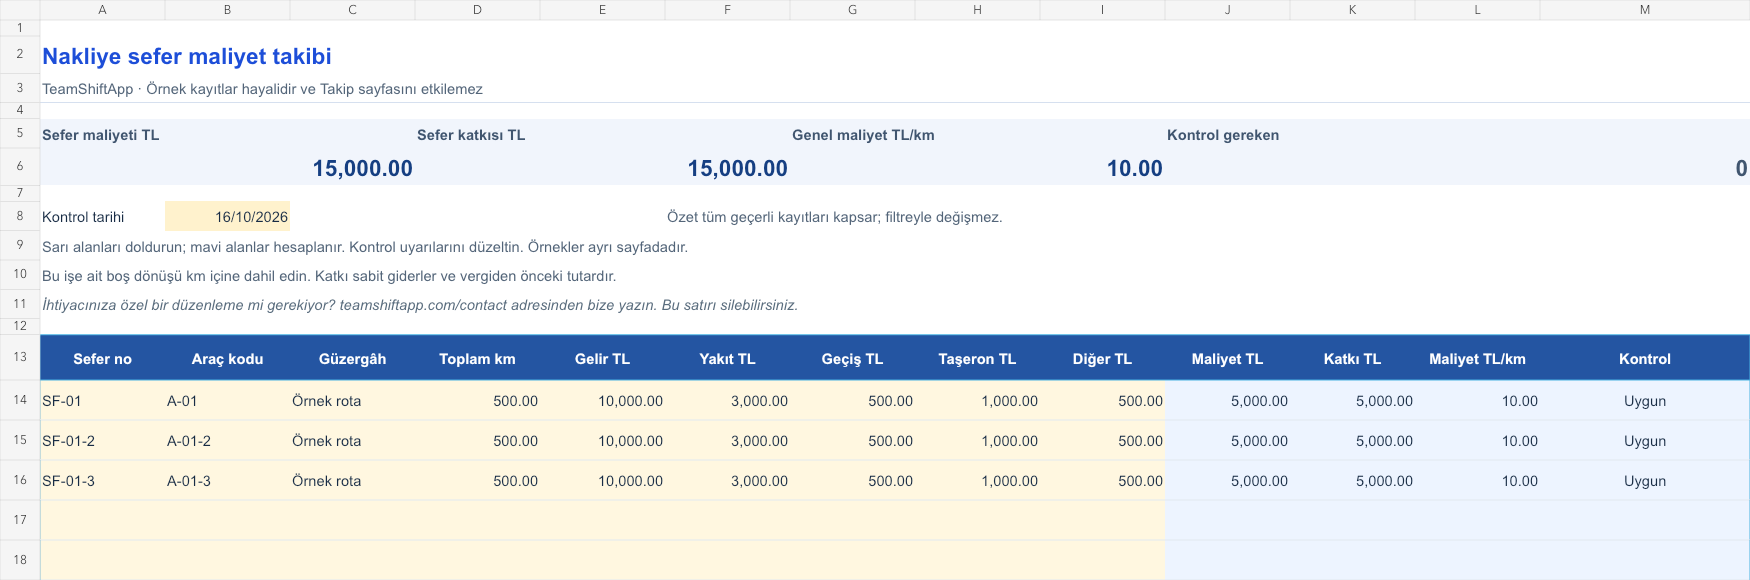Select vehicle code cell A-01-3
This screenshot has width=1750, height=580.
coord(227,481)
